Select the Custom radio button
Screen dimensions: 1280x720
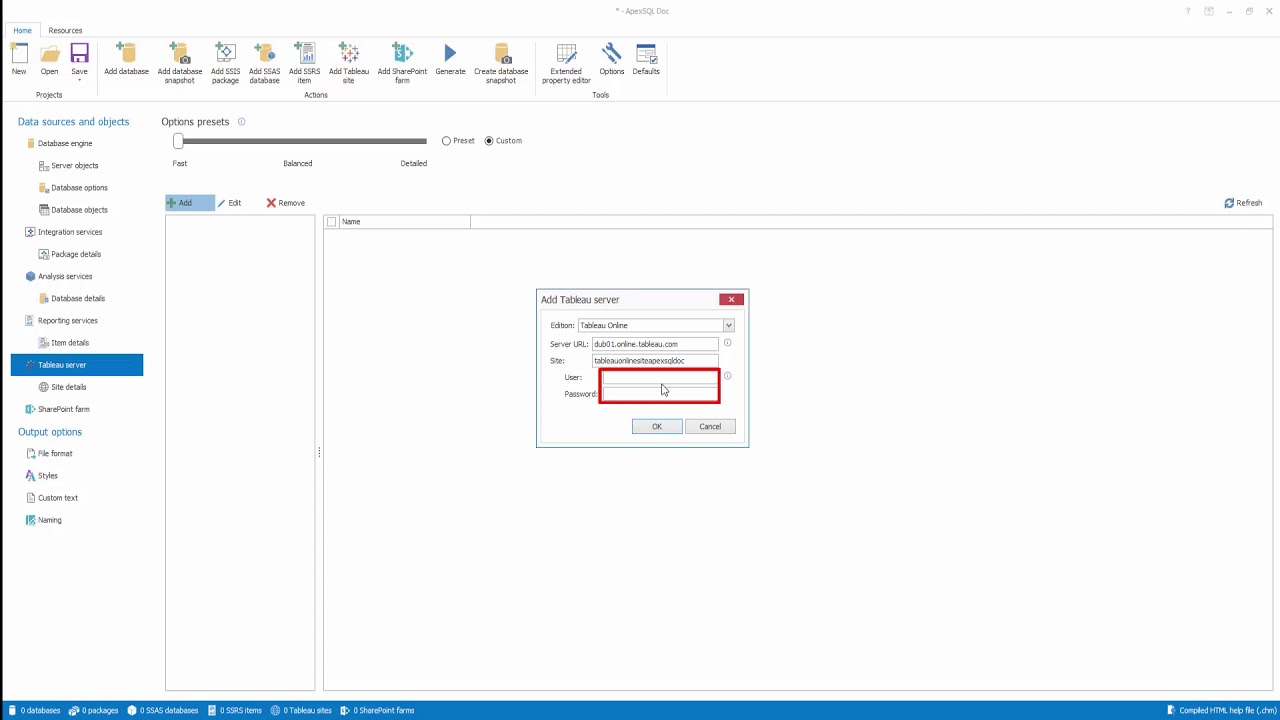489,141
